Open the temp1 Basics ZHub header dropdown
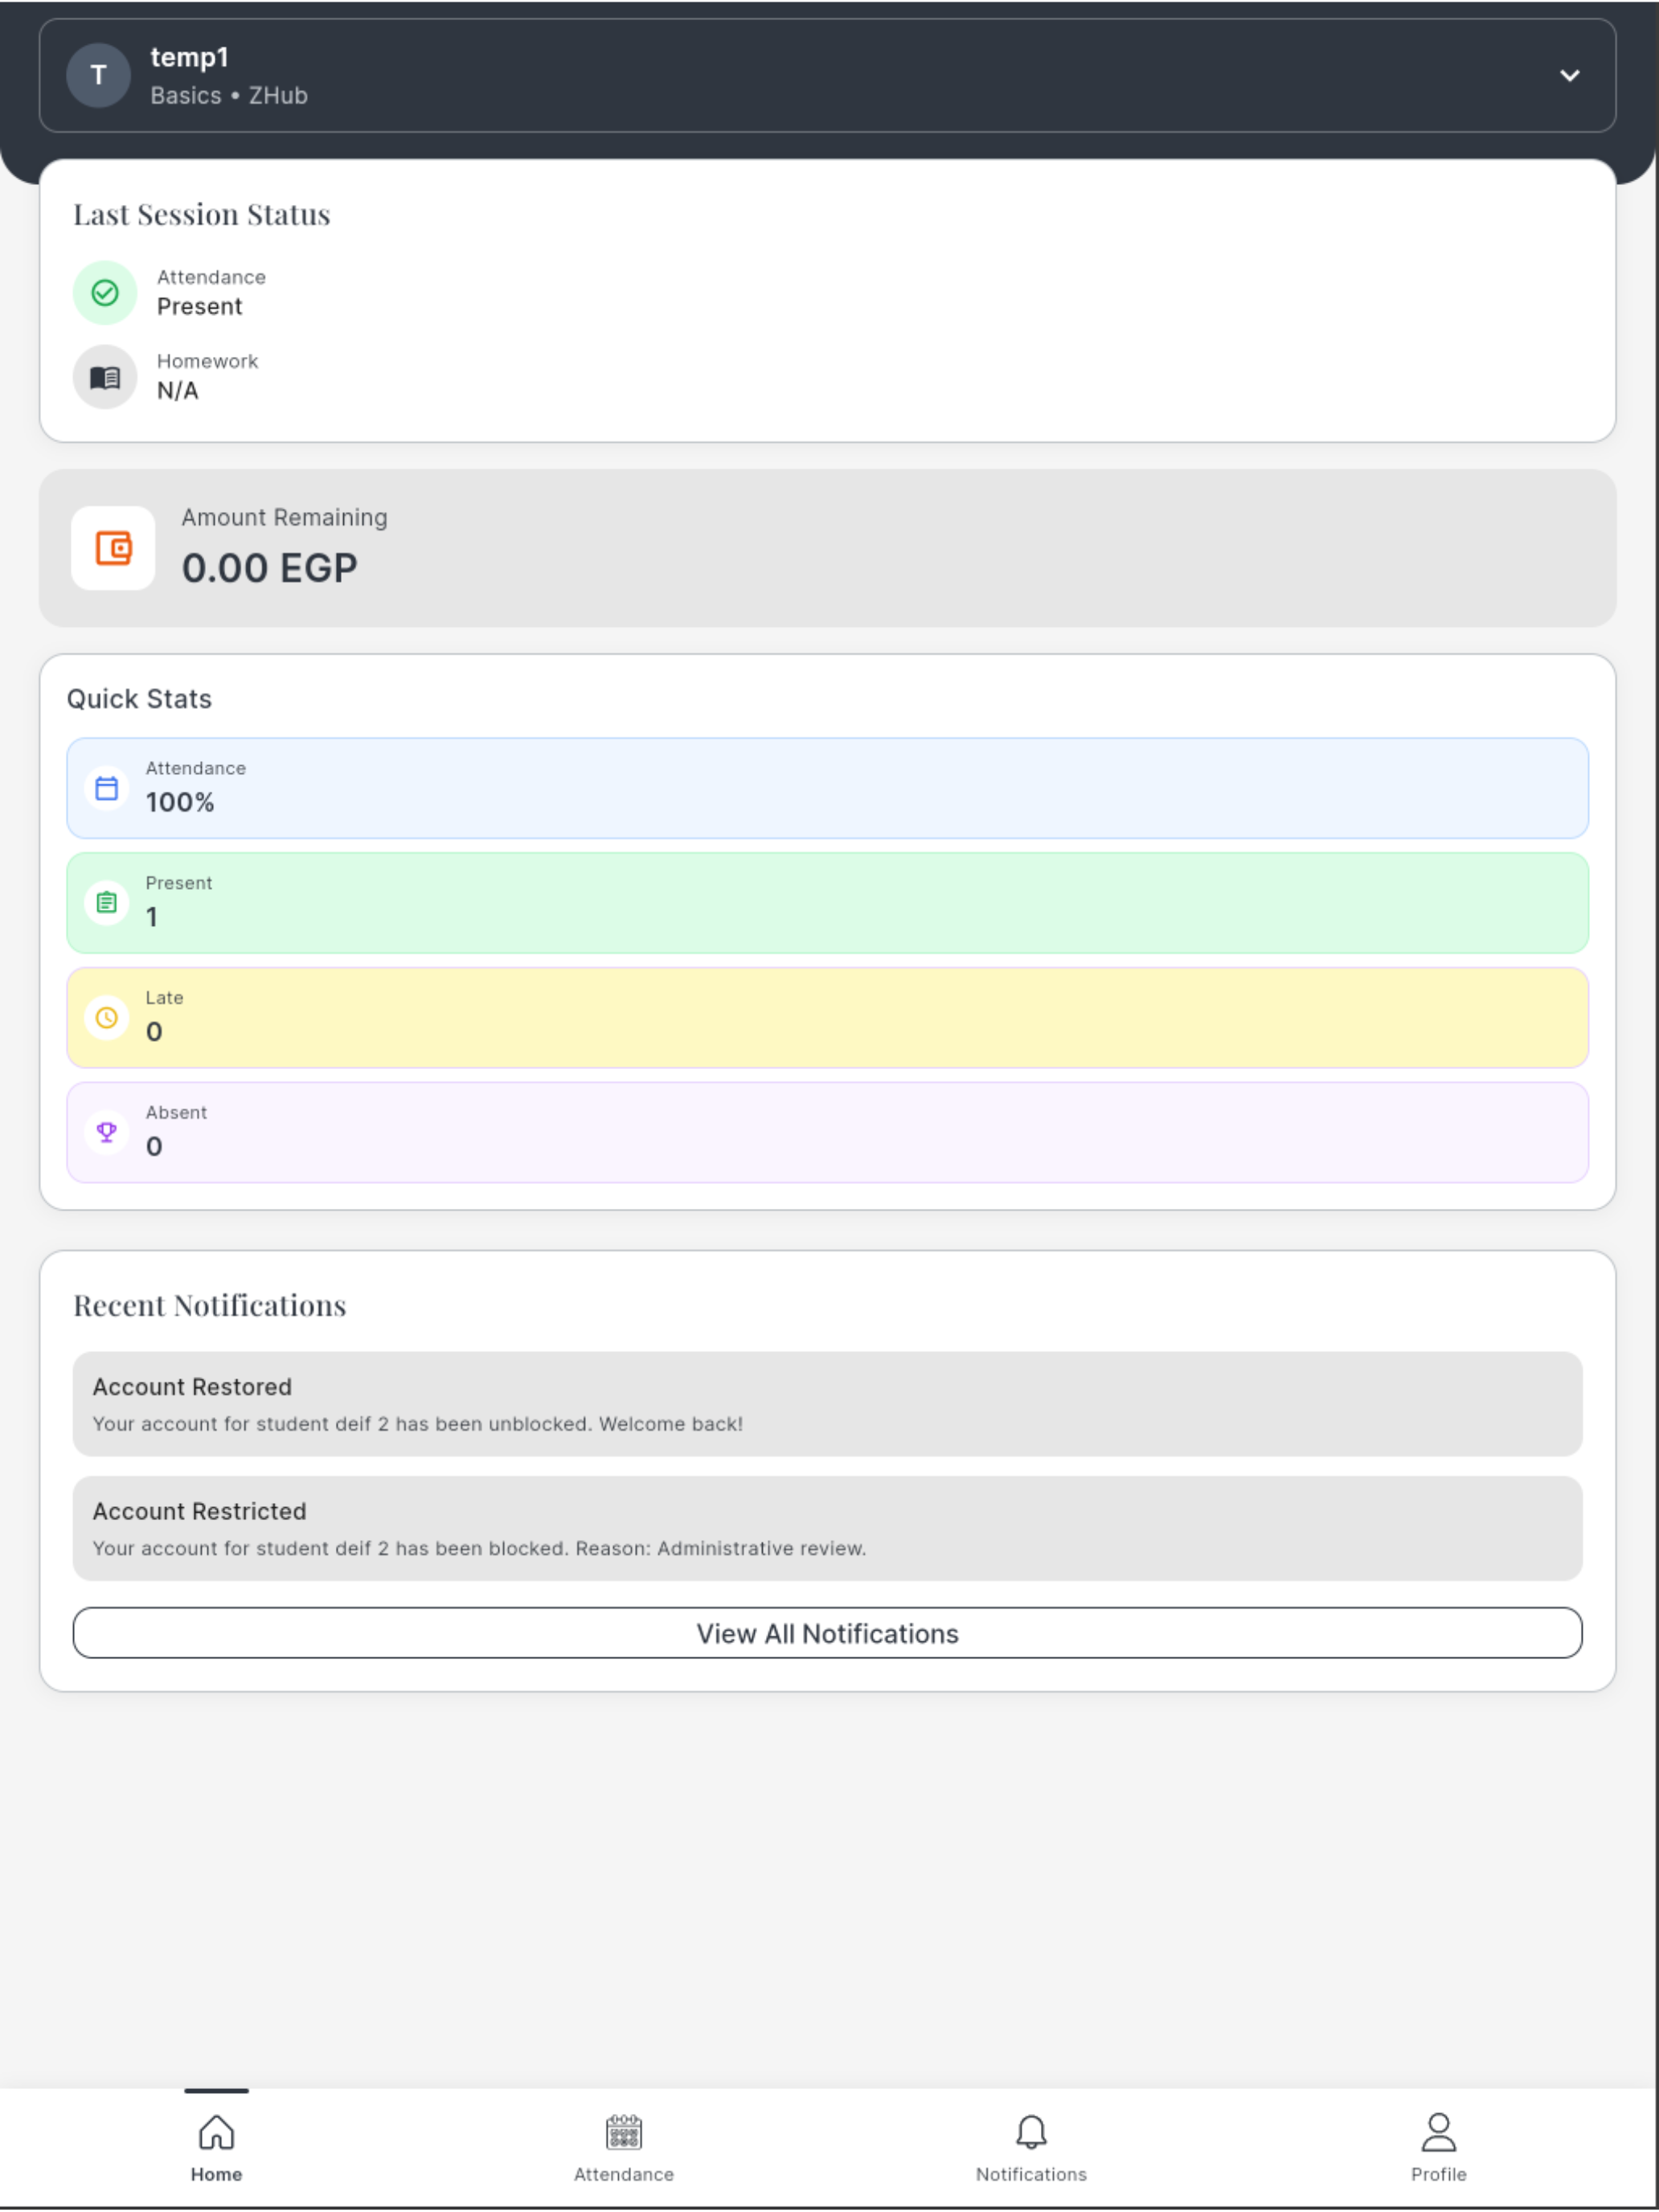 tap(827, 76)
